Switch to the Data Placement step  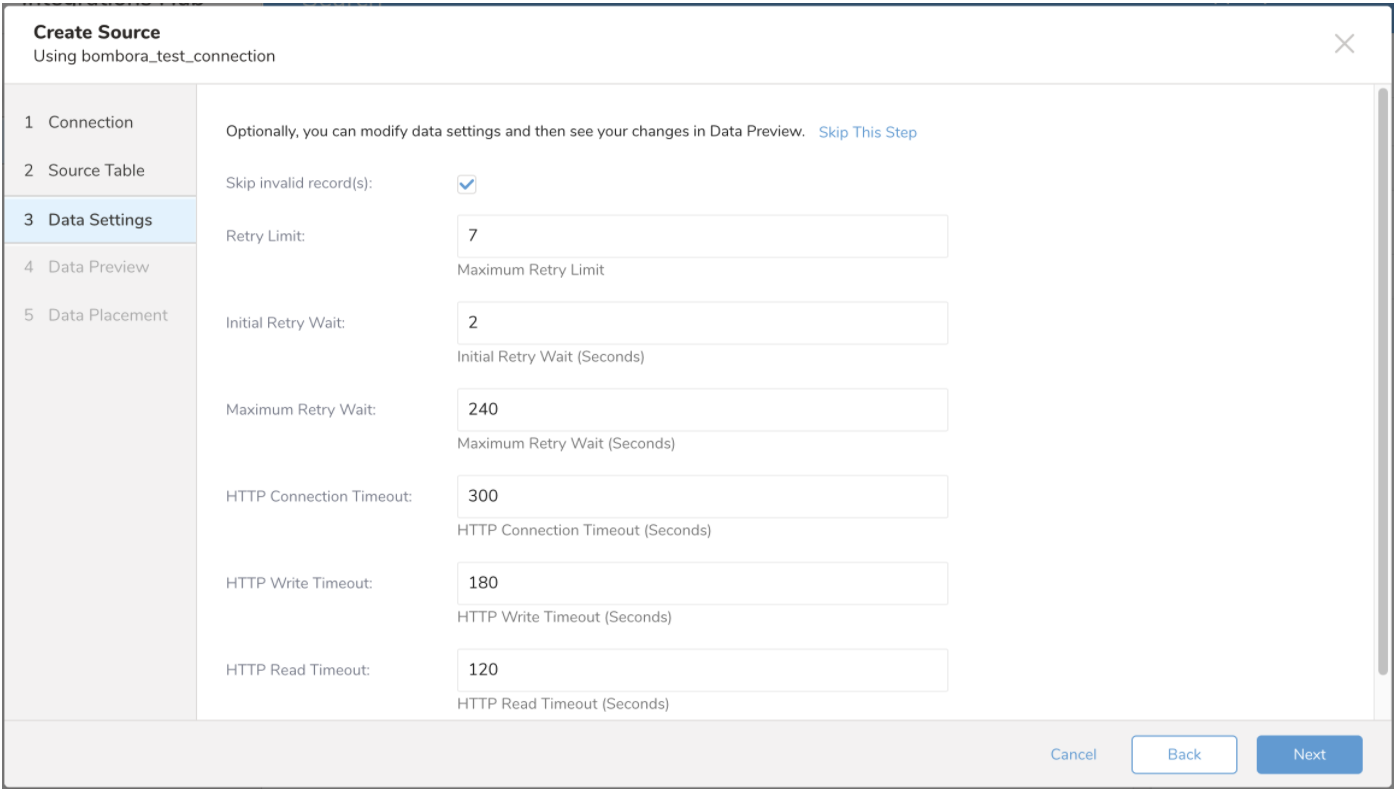tap(107, 315)
